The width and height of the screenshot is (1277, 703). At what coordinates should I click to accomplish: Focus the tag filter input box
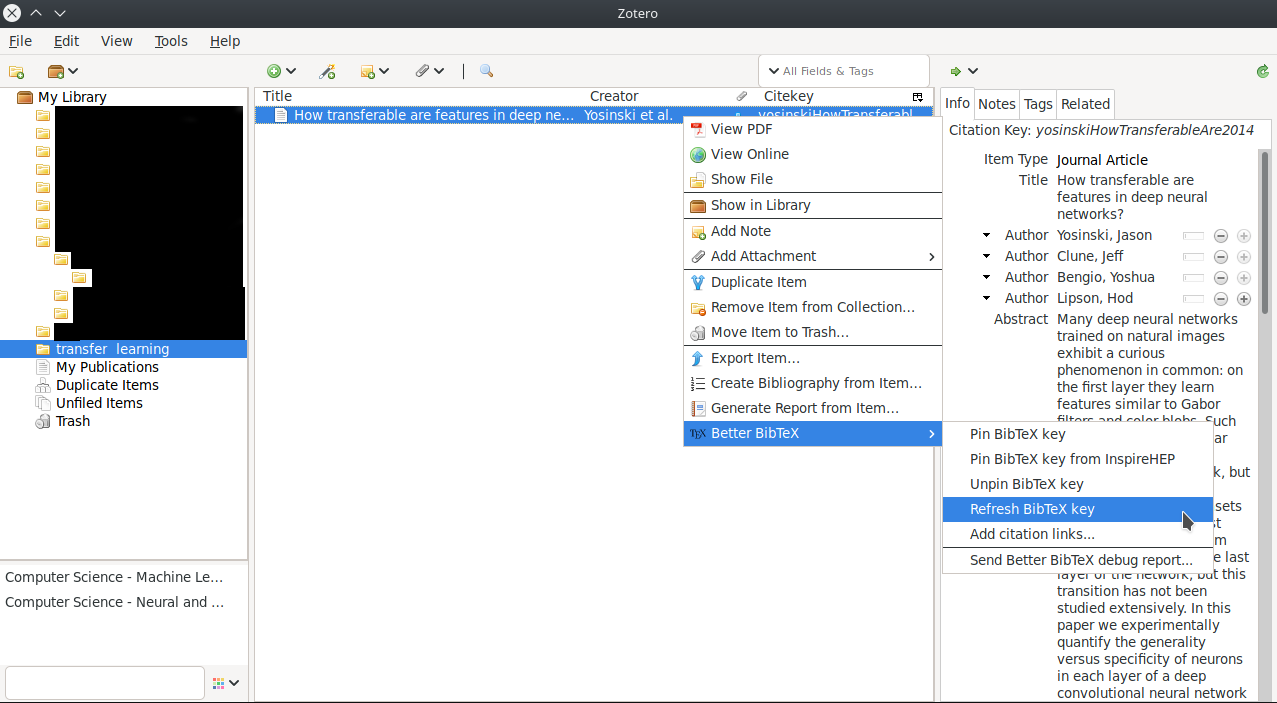click(104, 683)
